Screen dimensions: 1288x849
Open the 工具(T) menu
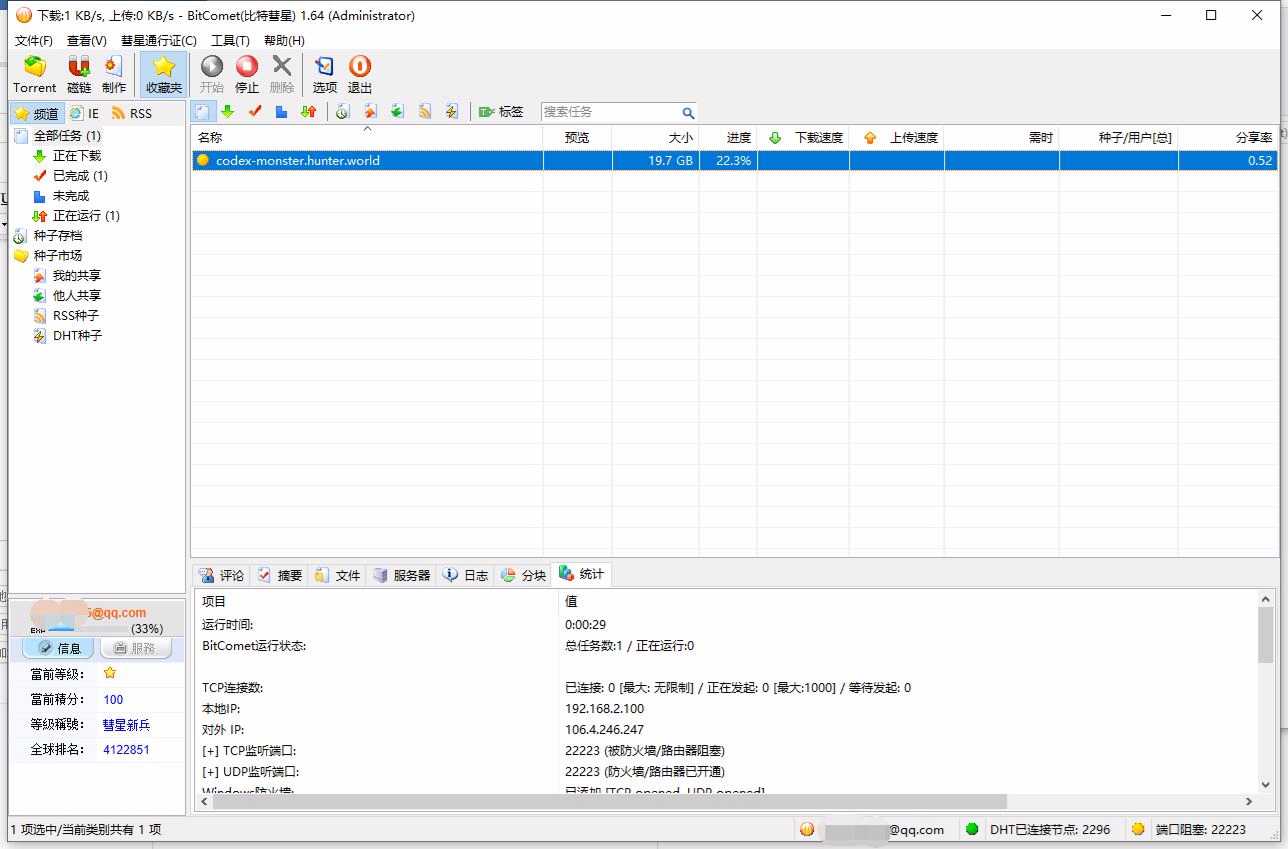[x=230, y=40]
